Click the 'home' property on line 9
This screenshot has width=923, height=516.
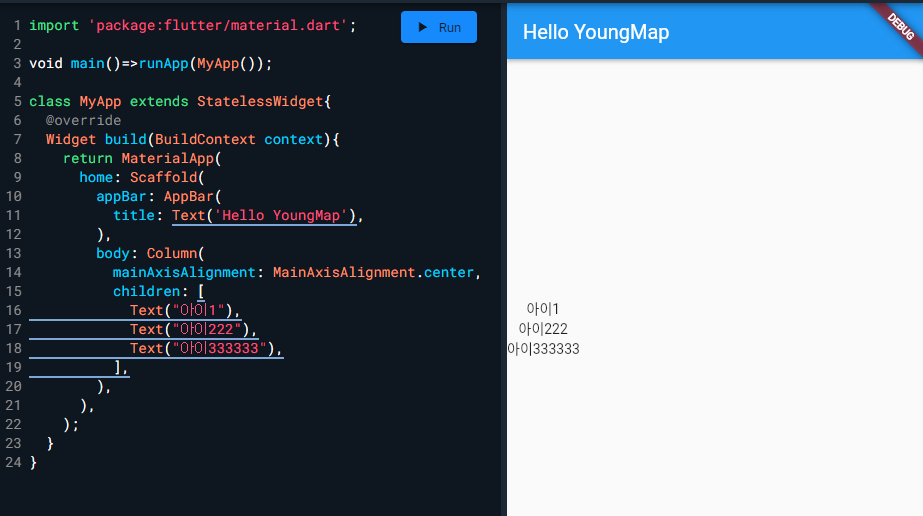pos(96,177)
